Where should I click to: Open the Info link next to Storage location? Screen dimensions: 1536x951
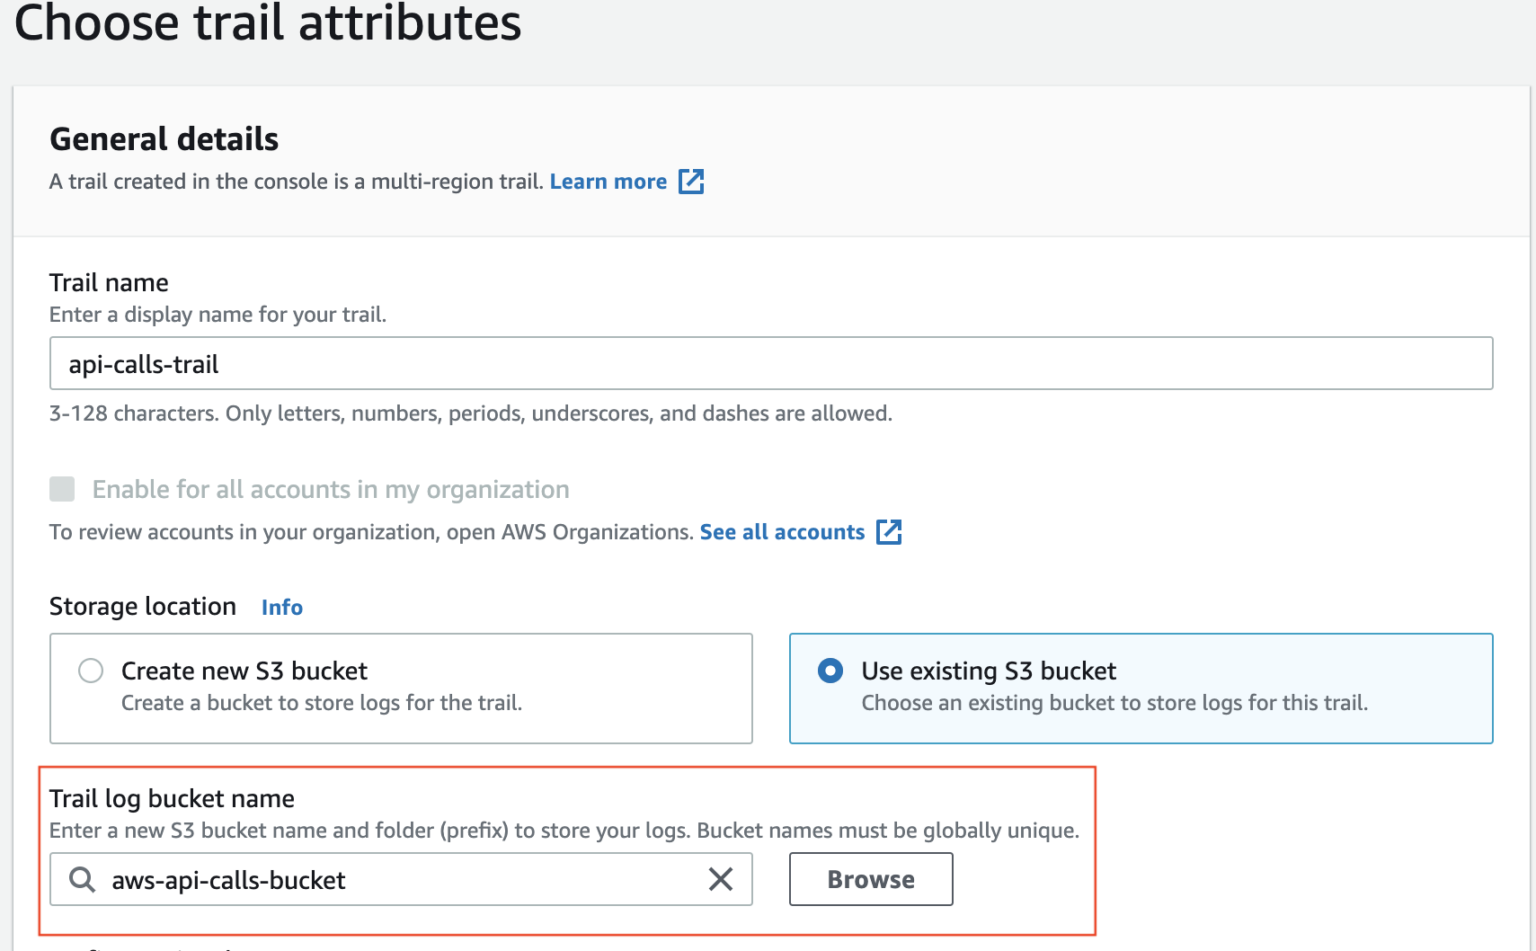click(x=281, y=607)
